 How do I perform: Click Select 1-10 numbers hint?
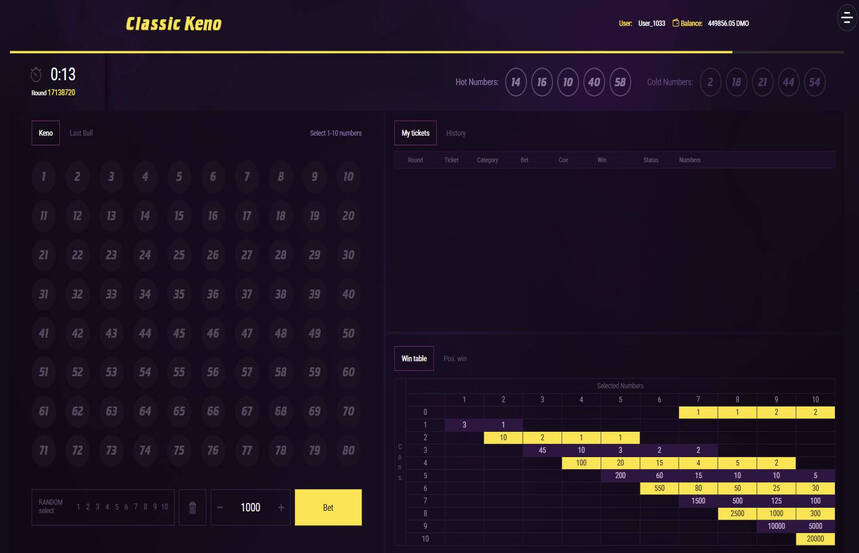coord(335,133)
